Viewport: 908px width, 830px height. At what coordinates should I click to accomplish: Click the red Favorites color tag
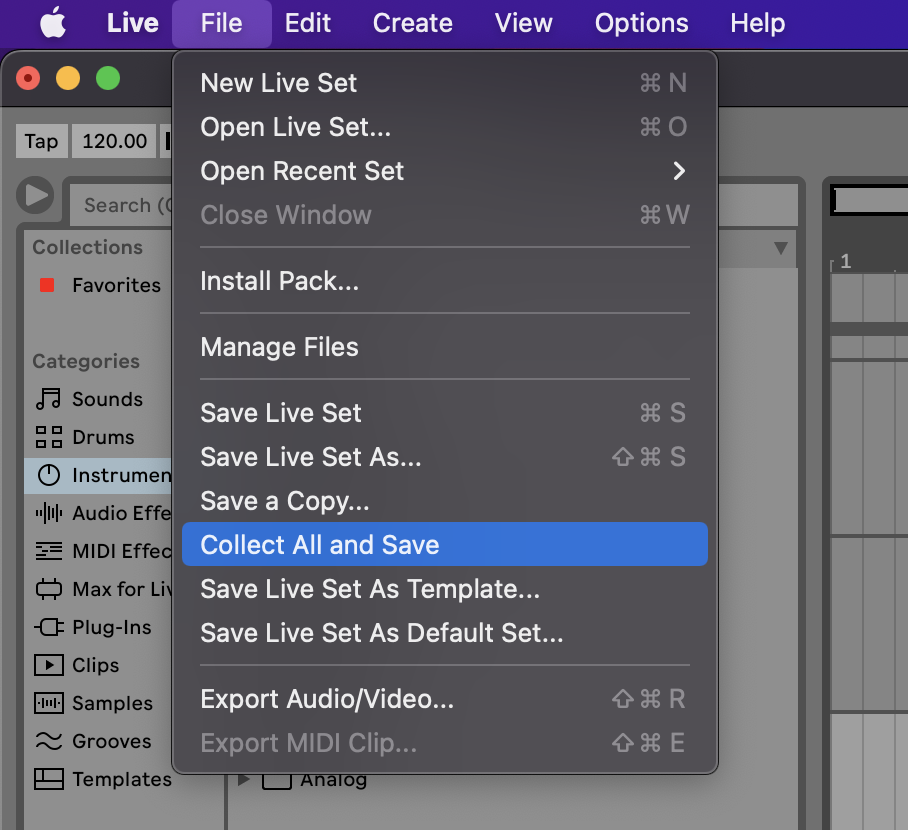(47, 285)
